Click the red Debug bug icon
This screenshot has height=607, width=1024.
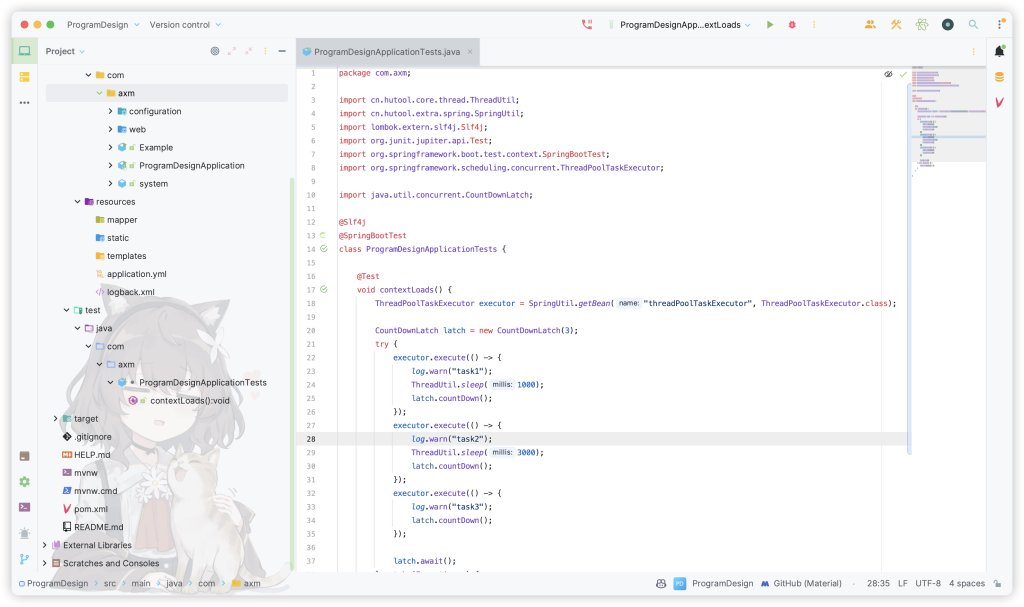tap(792, 24)
